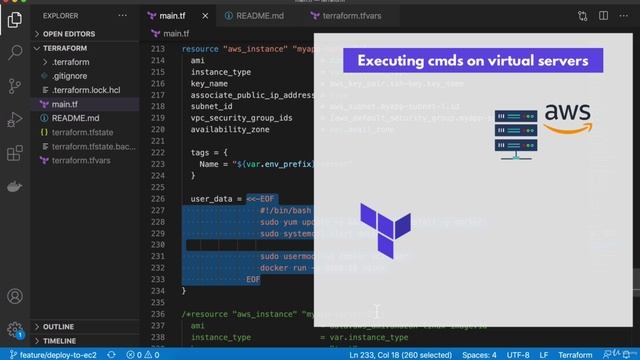640x360 pixels.
Task: Click the subnet_id text on line 218
Action: pyautogui.click(x=211, y=106)
